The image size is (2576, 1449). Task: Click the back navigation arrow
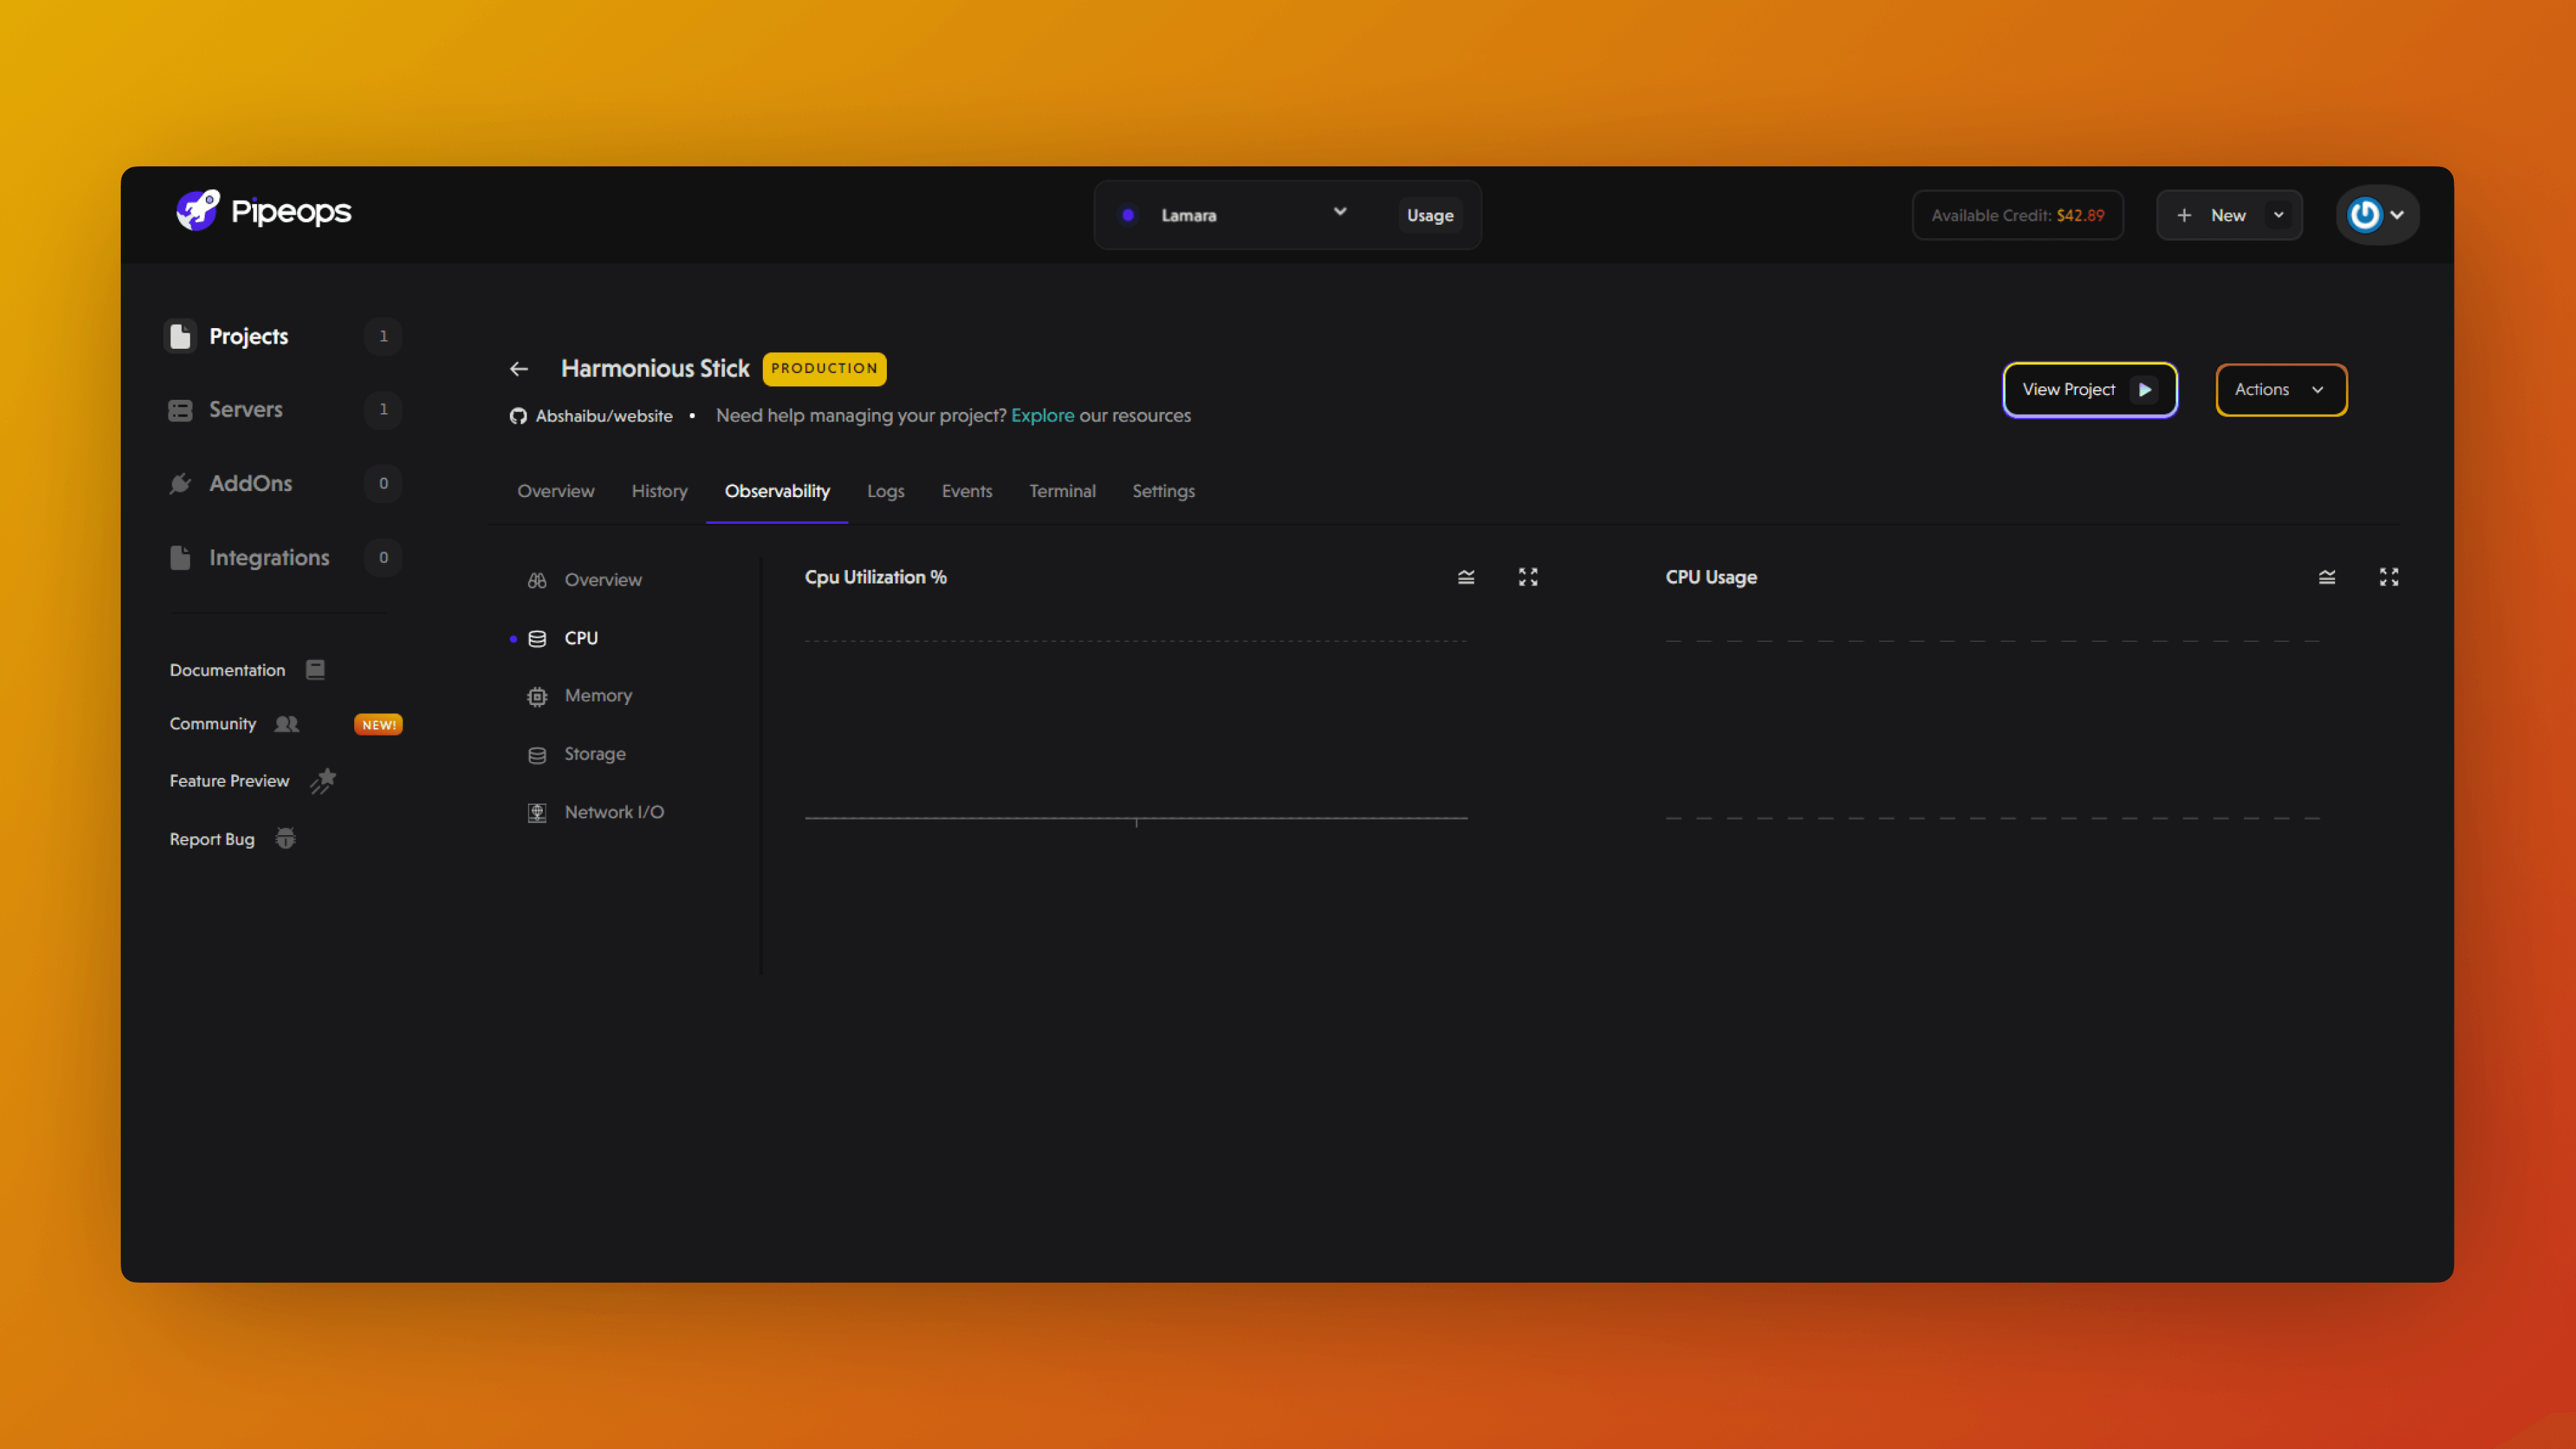point(519,368)
